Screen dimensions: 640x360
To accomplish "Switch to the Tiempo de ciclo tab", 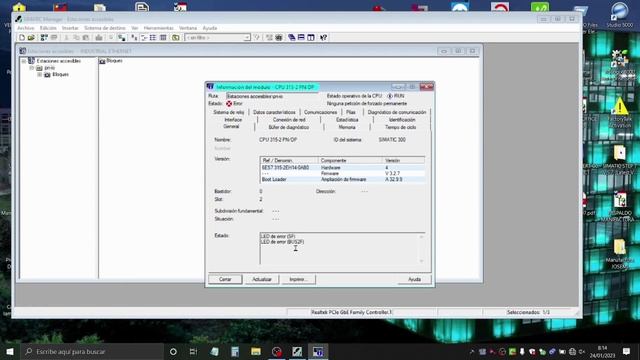I will pos(400,127).
